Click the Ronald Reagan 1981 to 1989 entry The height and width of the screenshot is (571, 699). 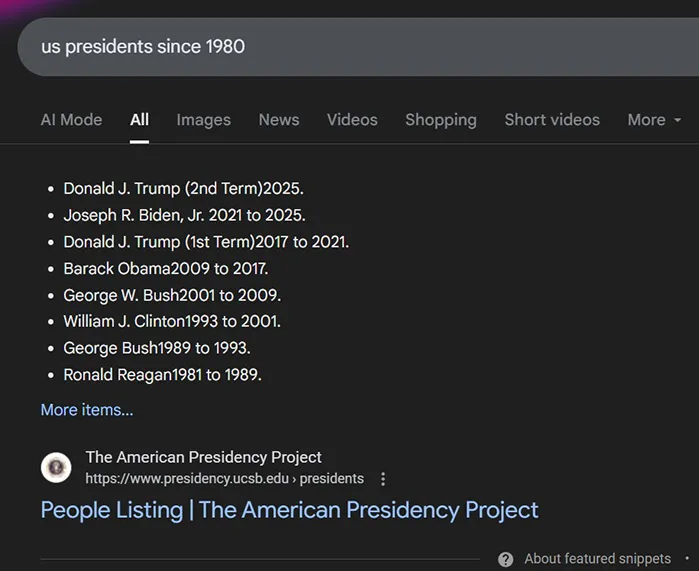coord(162,375)
